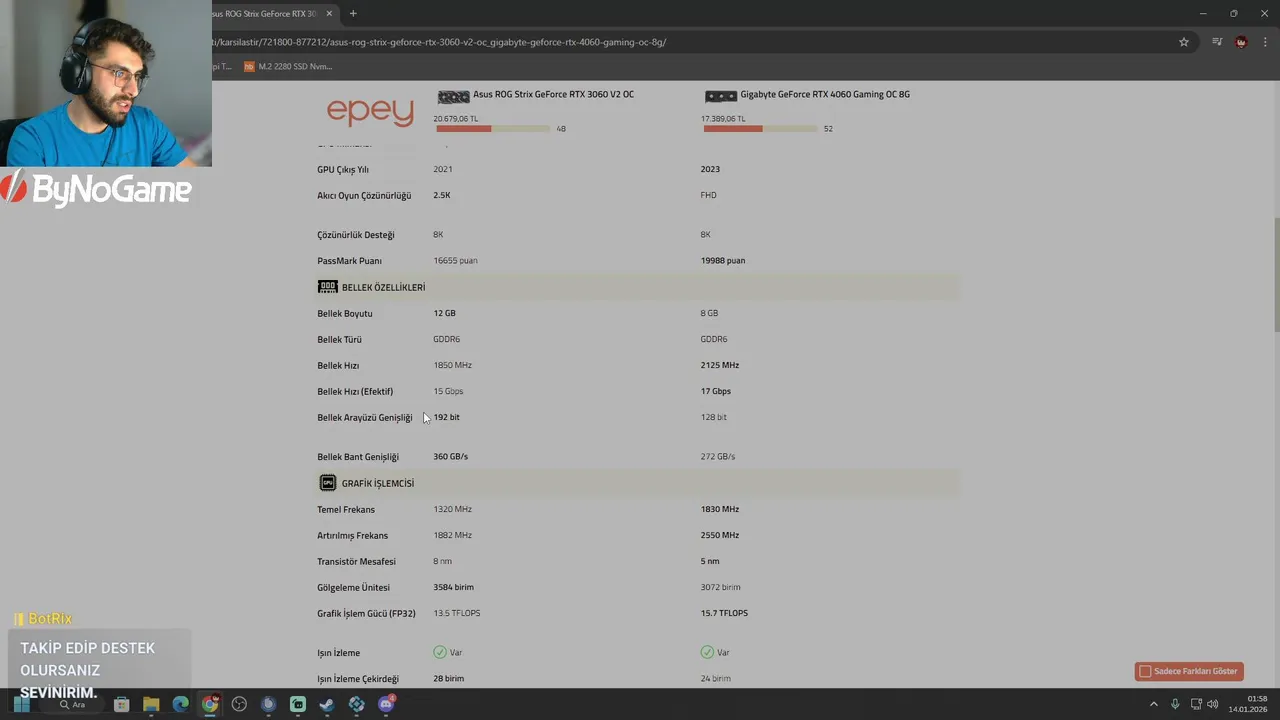This screenshot has width=1280, height=720.
Task: Click the 15.7 TFLOPS value
Action: click(x=724, y=613)
